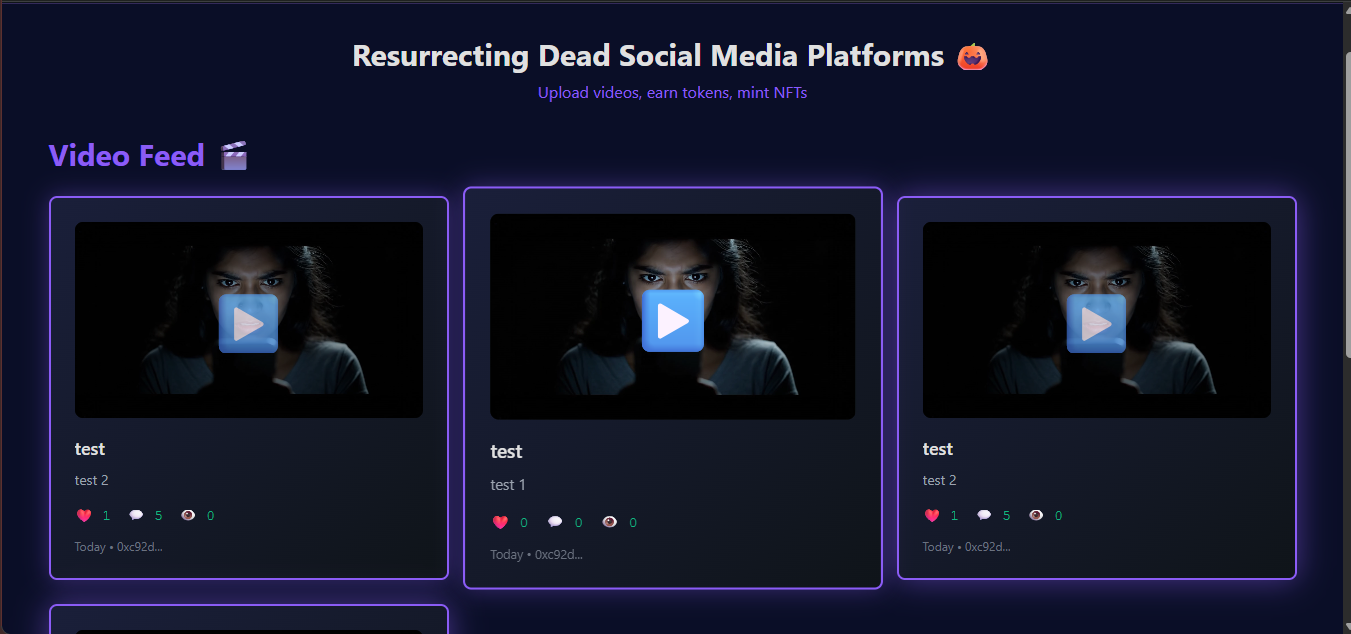Screen dimensions: 1351x634
Task: Click the 'test' title above 'test 1' description
Action: pos(506,452)
